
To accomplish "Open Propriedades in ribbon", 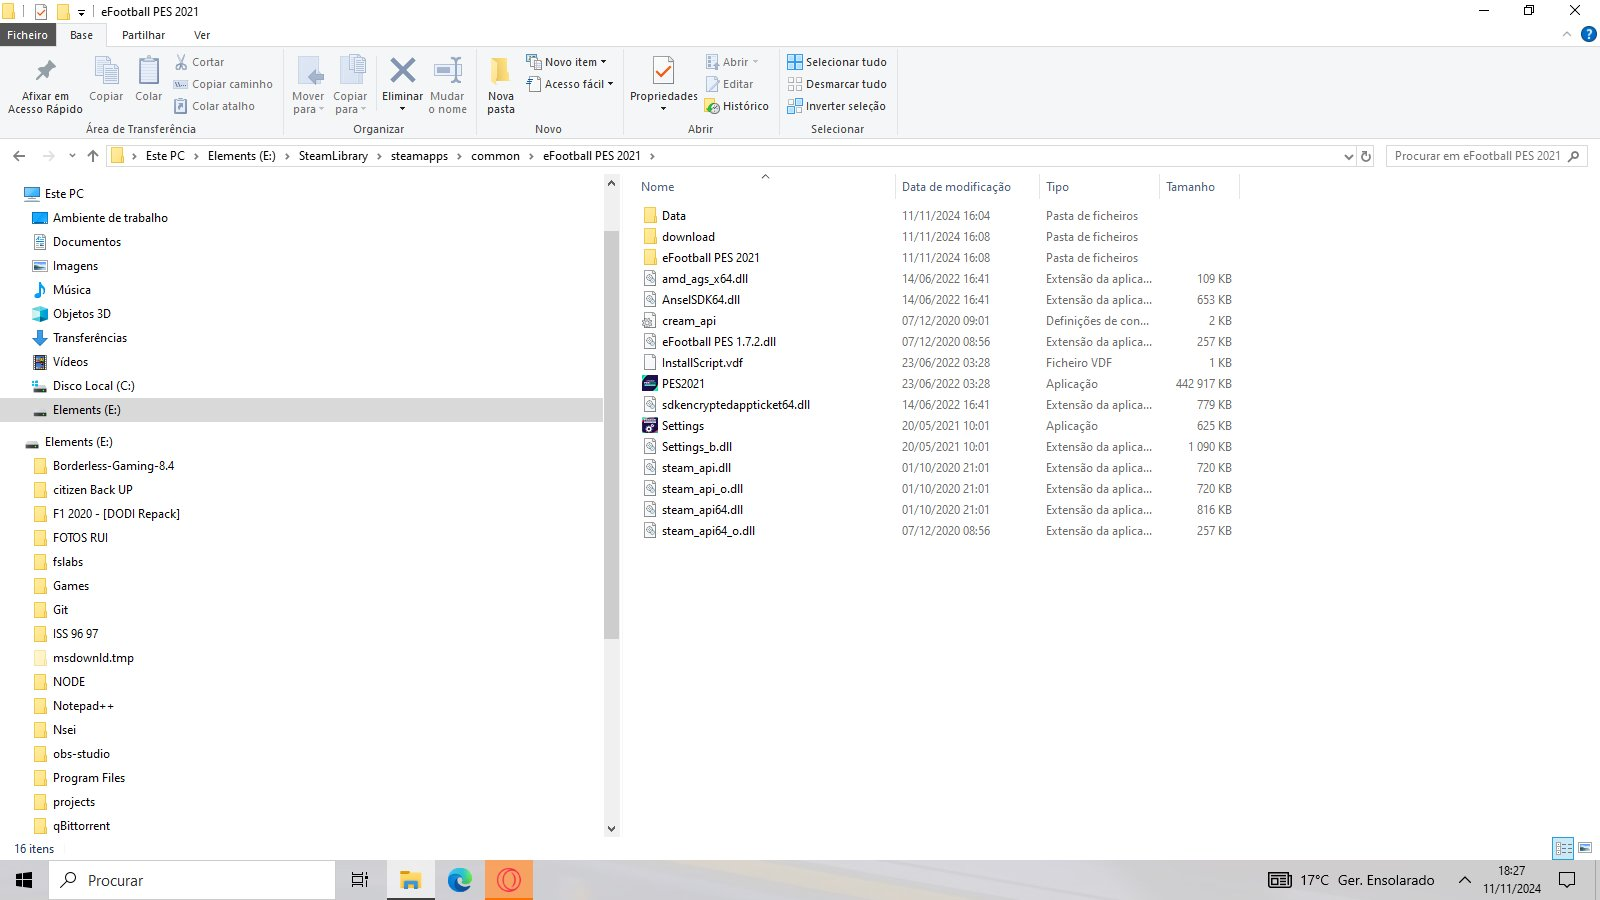I will point(663,86).
